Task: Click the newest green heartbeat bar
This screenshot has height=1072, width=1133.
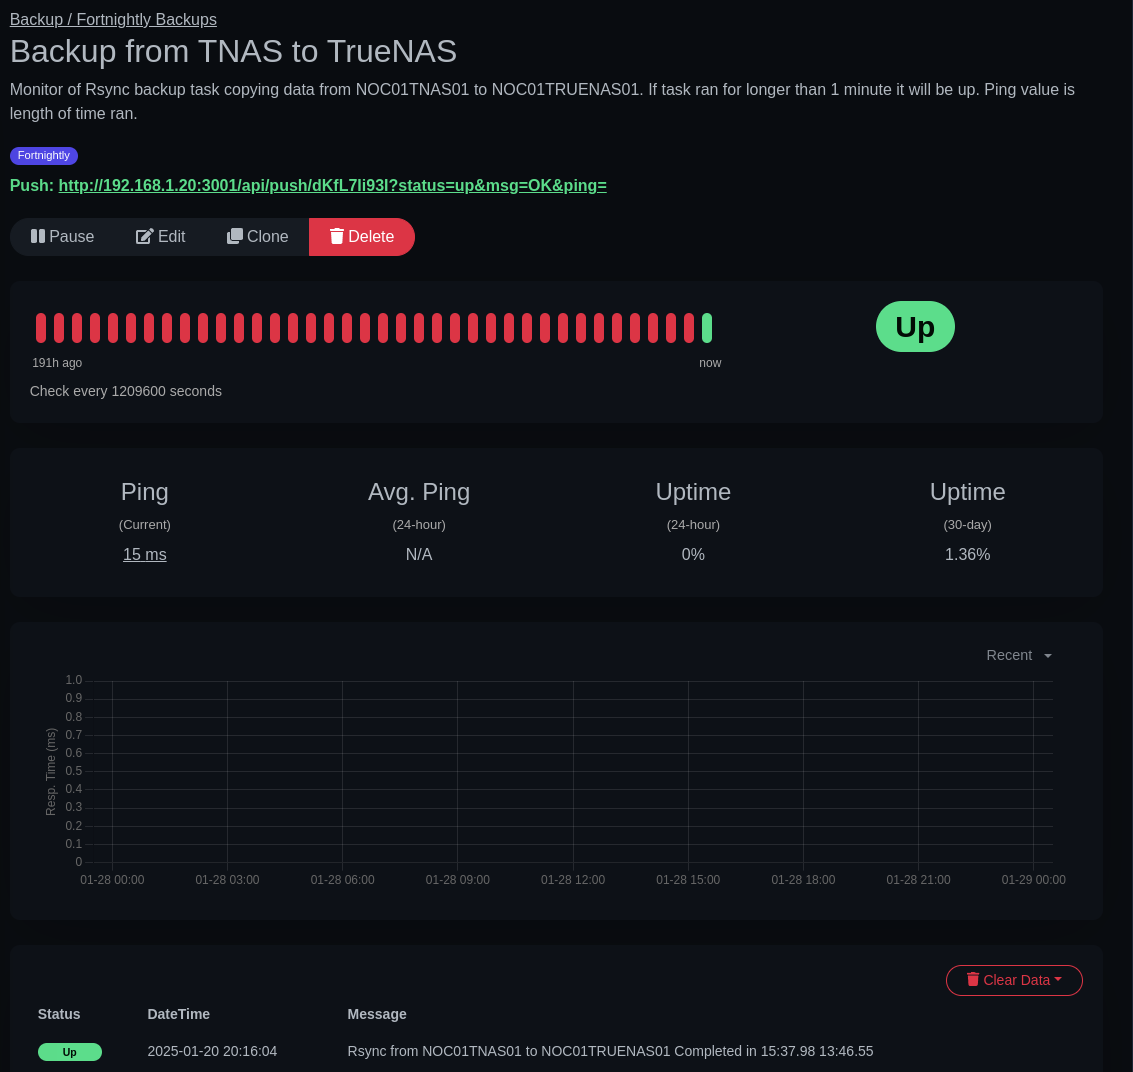Action: coord(707,327)
